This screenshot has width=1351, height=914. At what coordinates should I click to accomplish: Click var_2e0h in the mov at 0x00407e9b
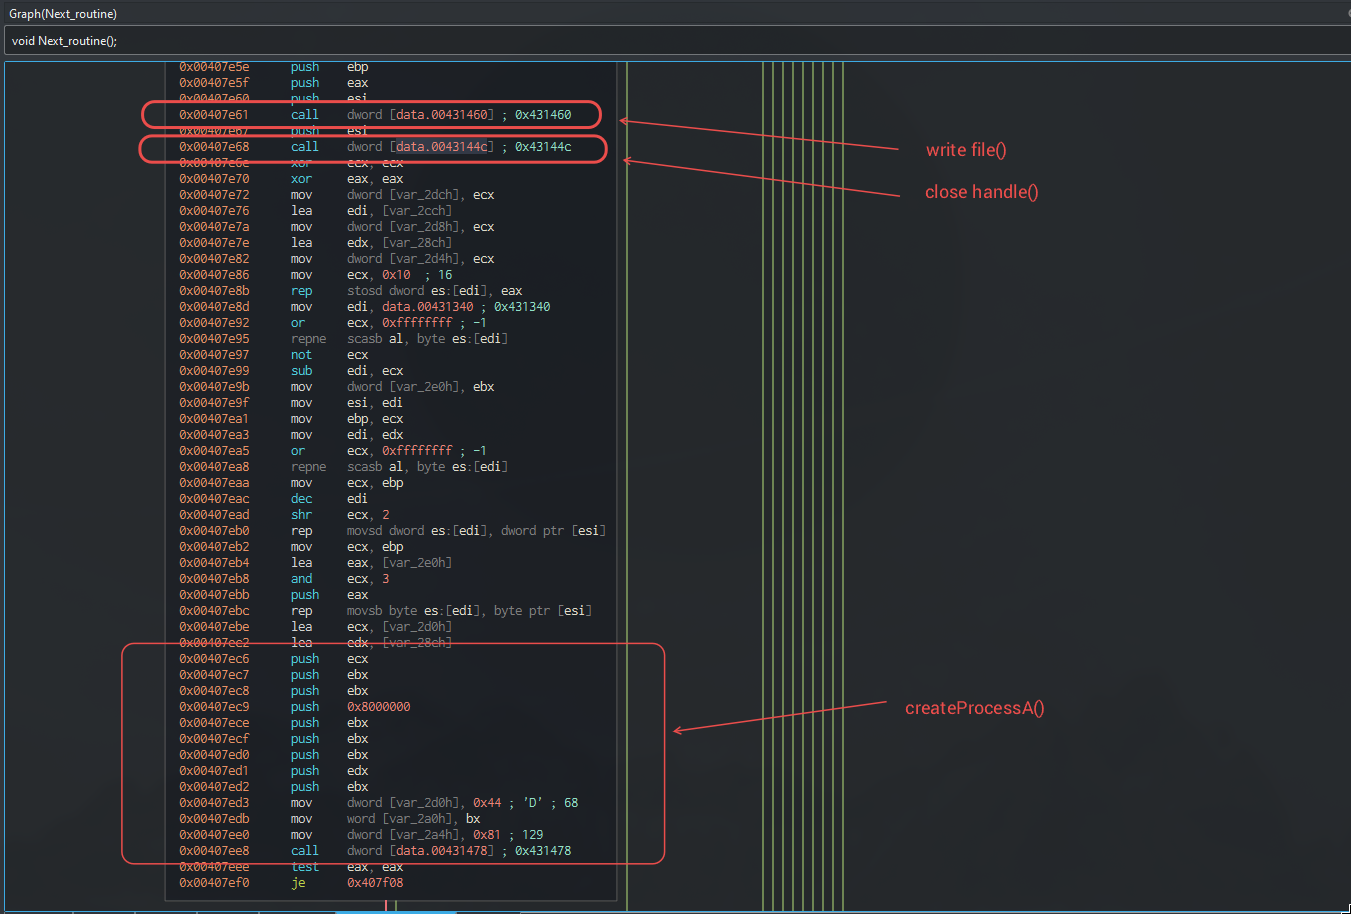pyautogui.click(x=425, y=387)
